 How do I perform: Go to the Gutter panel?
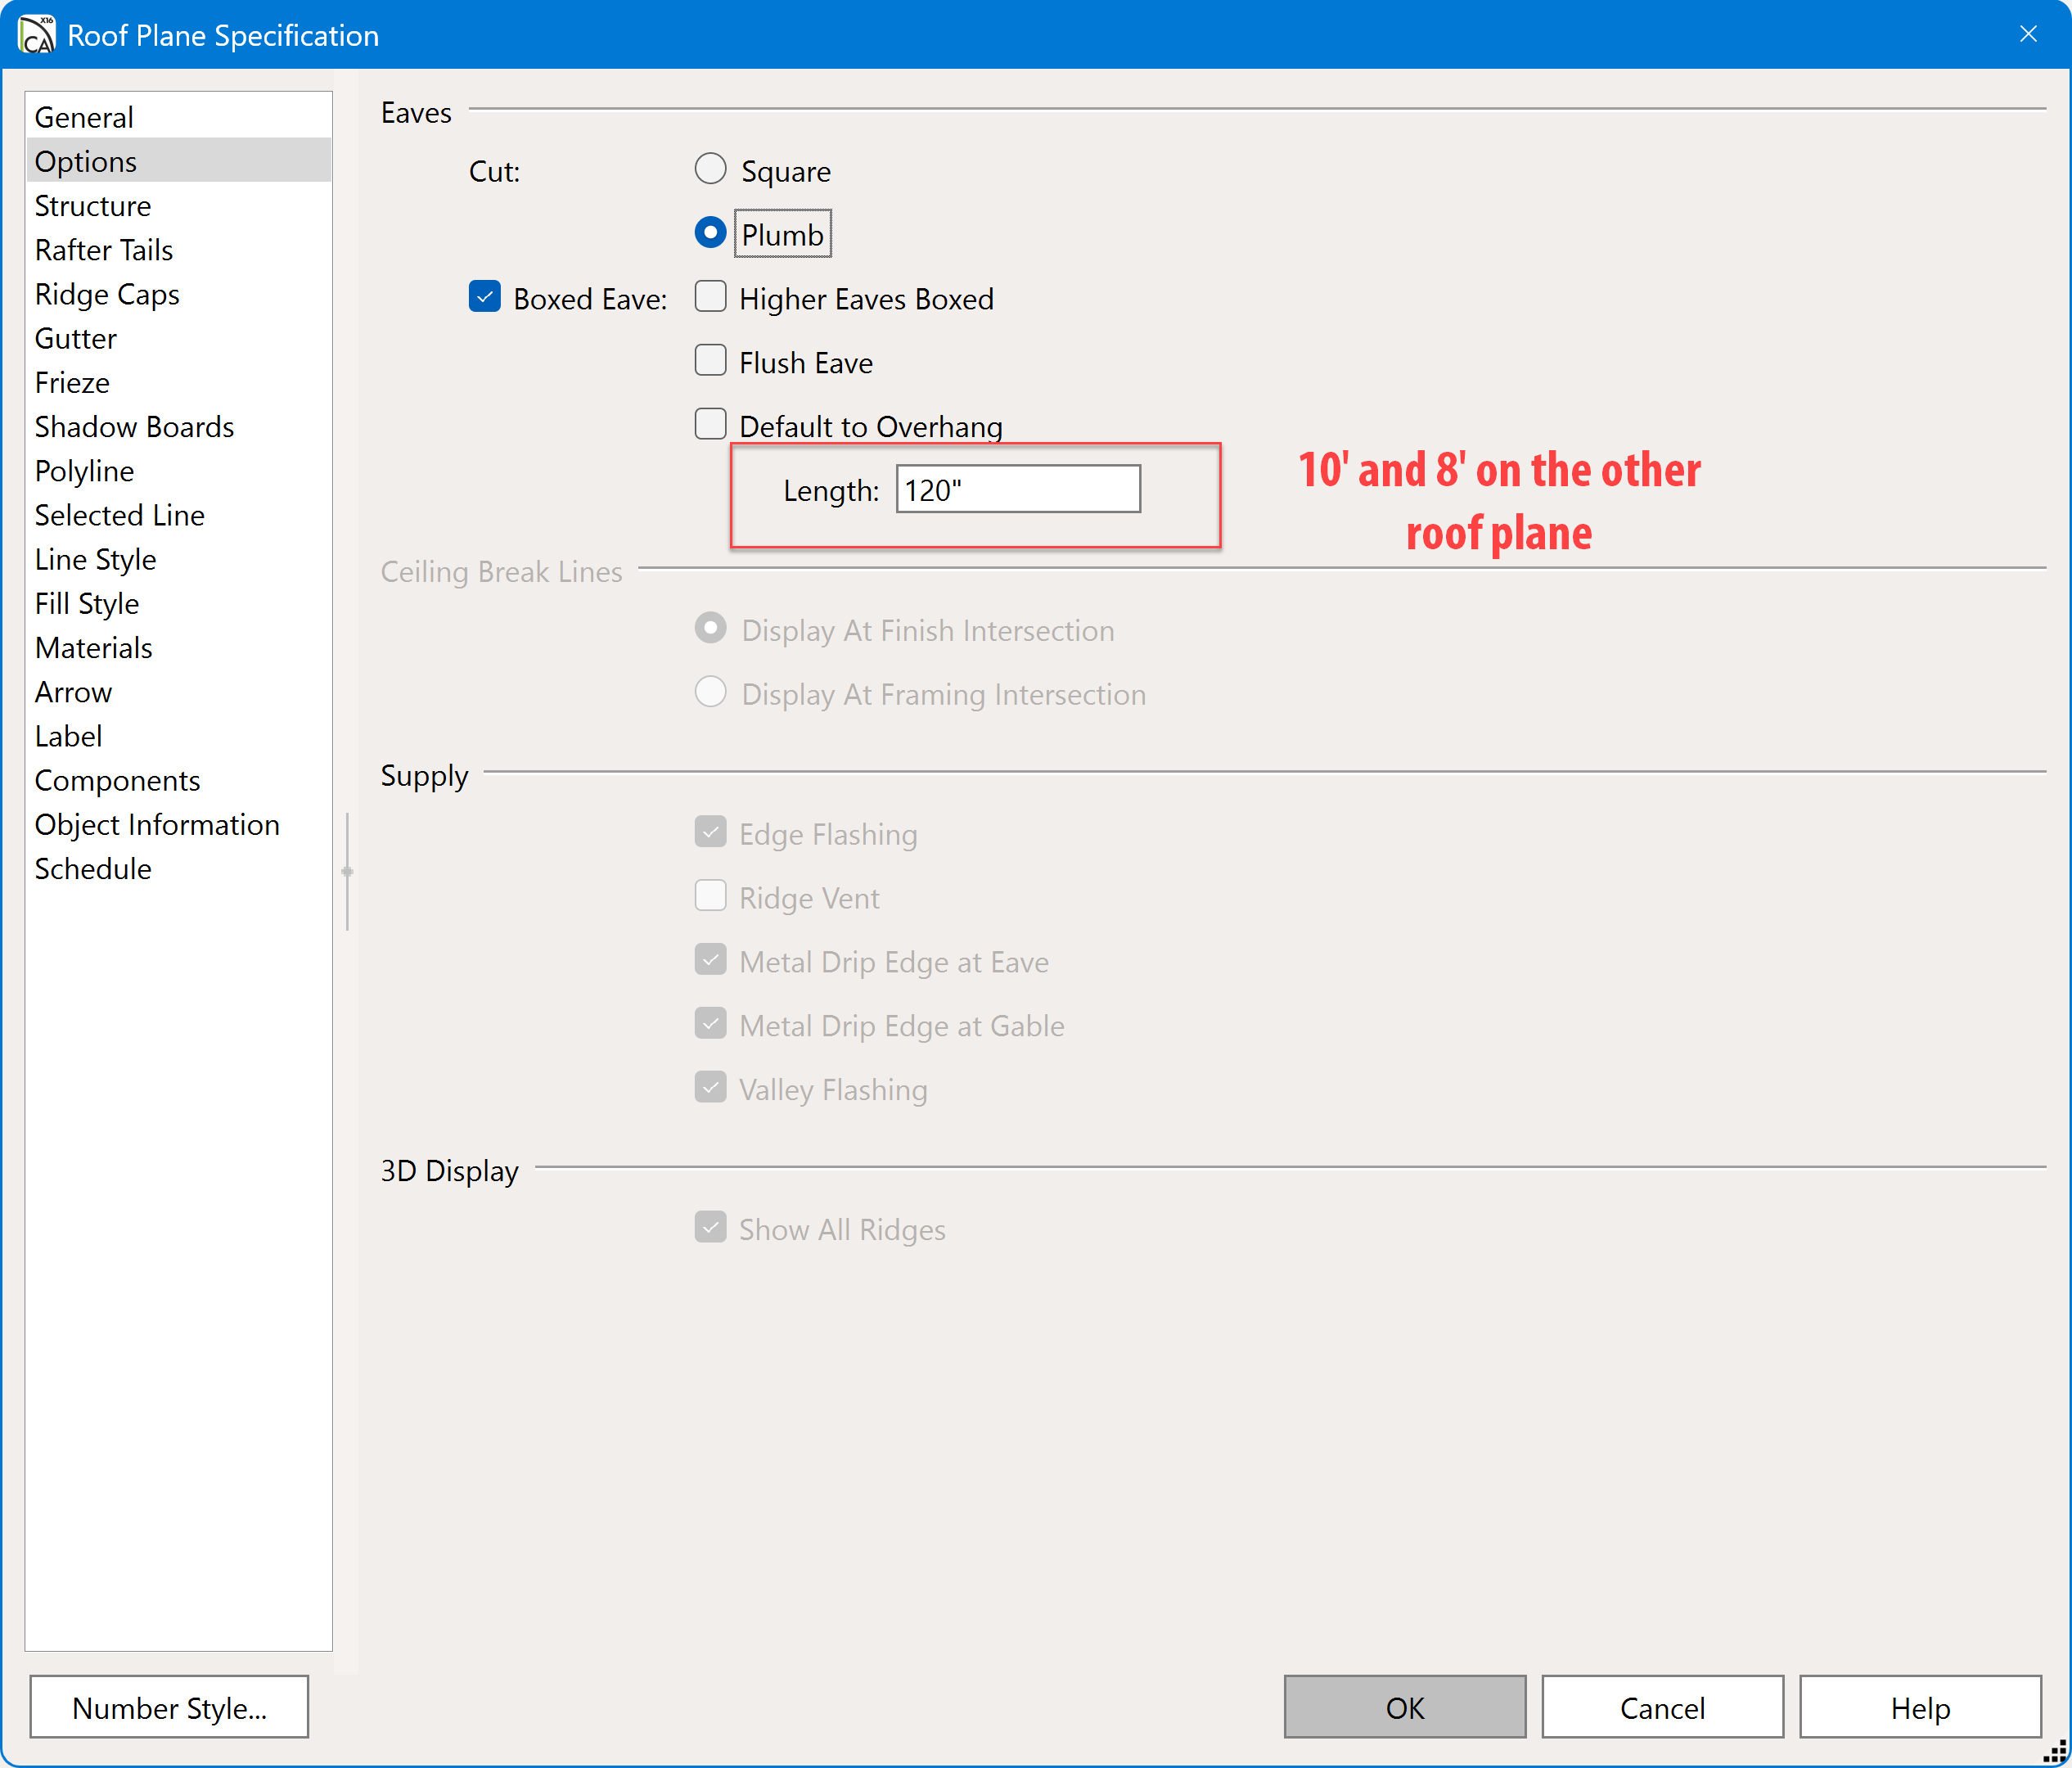click(76, 338)
